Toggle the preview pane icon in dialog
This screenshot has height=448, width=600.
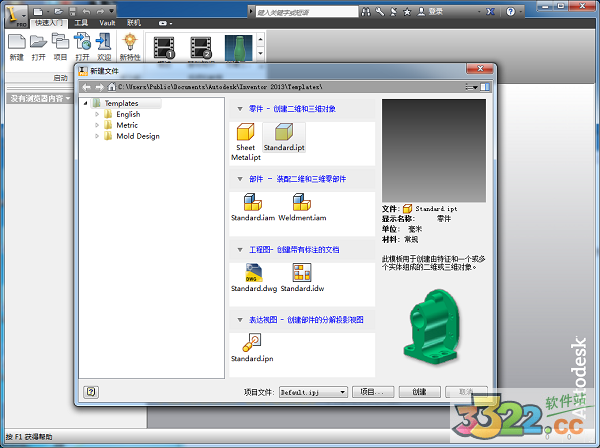pos(485,87)
